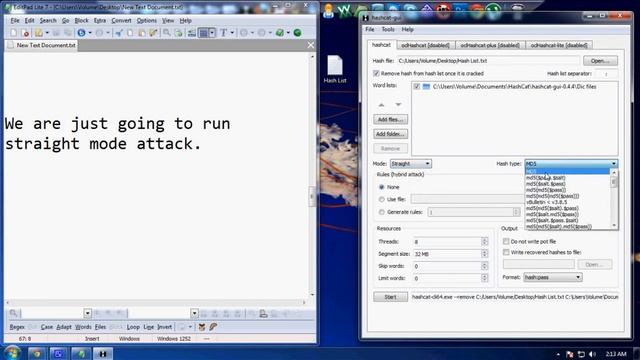Click the Open file folder icon in EditPad
Image resolution: width=640 pixels, height=360 pixels.
[39, 33]
